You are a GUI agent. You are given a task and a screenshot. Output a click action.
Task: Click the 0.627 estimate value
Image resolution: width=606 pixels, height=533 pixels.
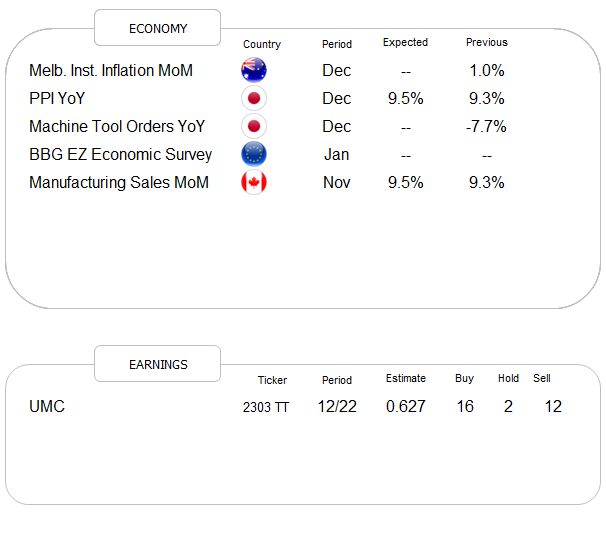point(406,406)
